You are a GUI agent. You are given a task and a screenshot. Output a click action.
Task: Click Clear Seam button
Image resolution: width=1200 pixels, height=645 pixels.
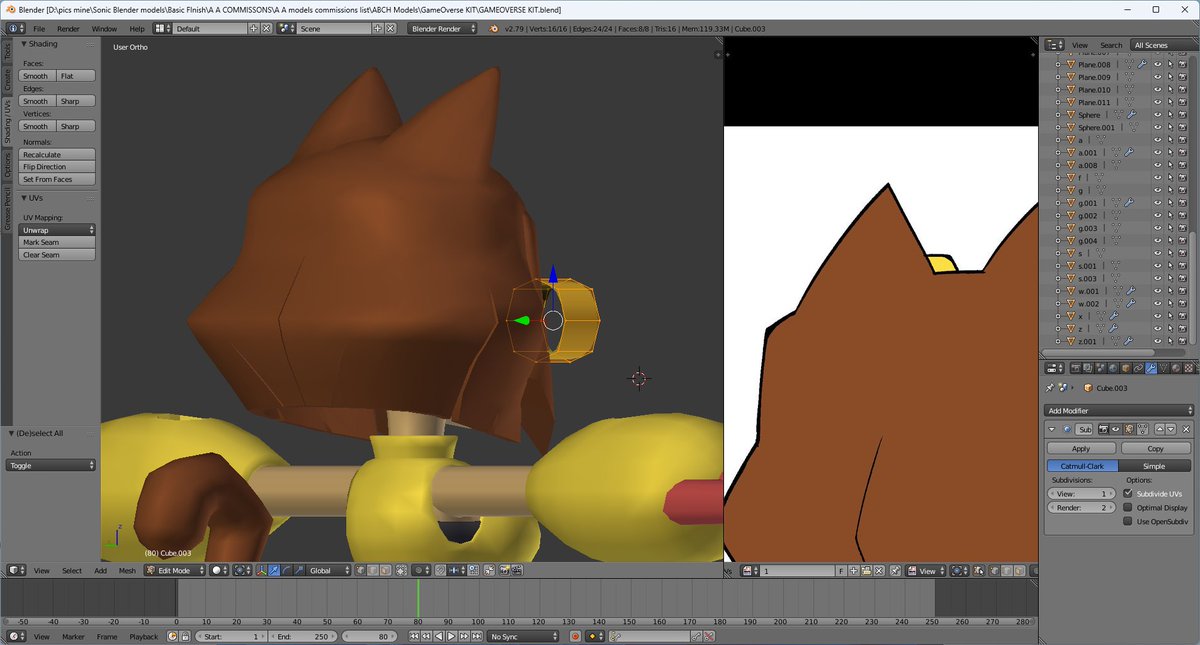click(x=57, y=255)
